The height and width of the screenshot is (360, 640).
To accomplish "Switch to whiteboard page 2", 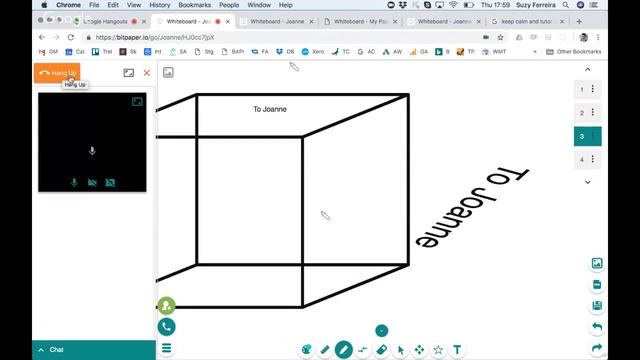I will (582, 113).
